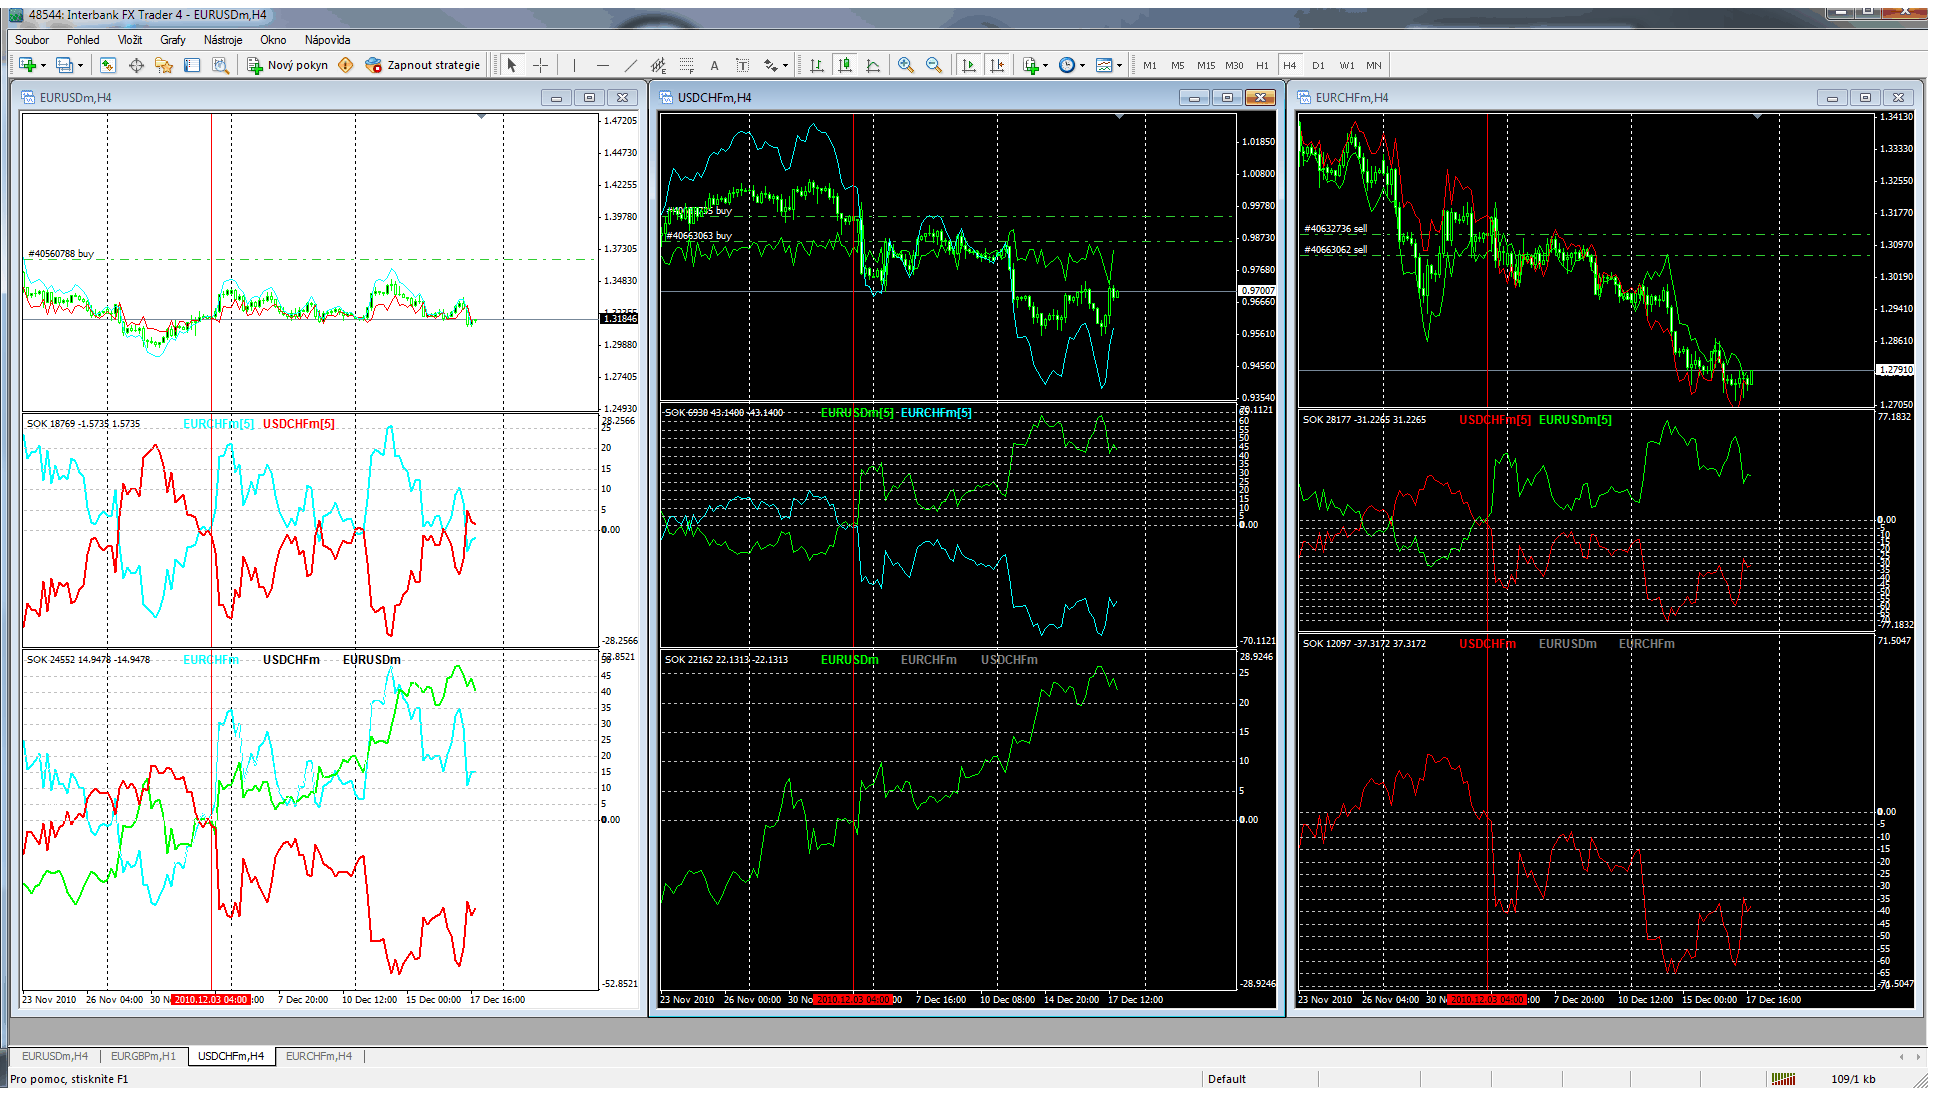Select the W1 timeframe button

point(1346,65)
